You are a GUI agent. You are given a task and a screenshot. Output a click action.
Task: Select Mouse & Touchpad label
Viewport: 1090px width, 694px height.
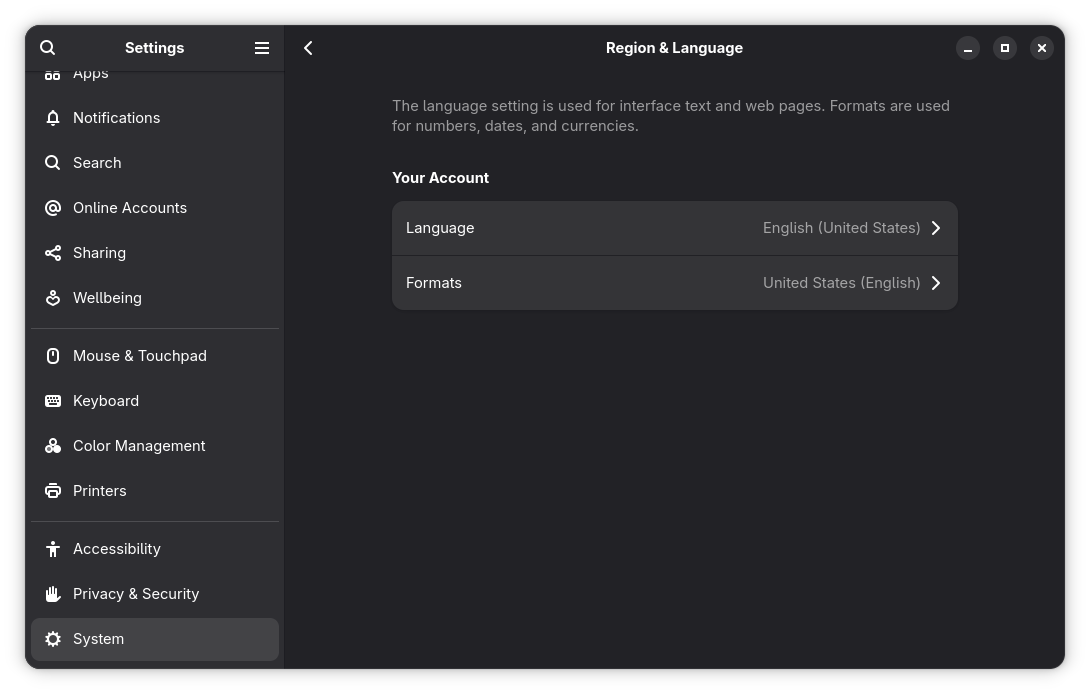140,356
